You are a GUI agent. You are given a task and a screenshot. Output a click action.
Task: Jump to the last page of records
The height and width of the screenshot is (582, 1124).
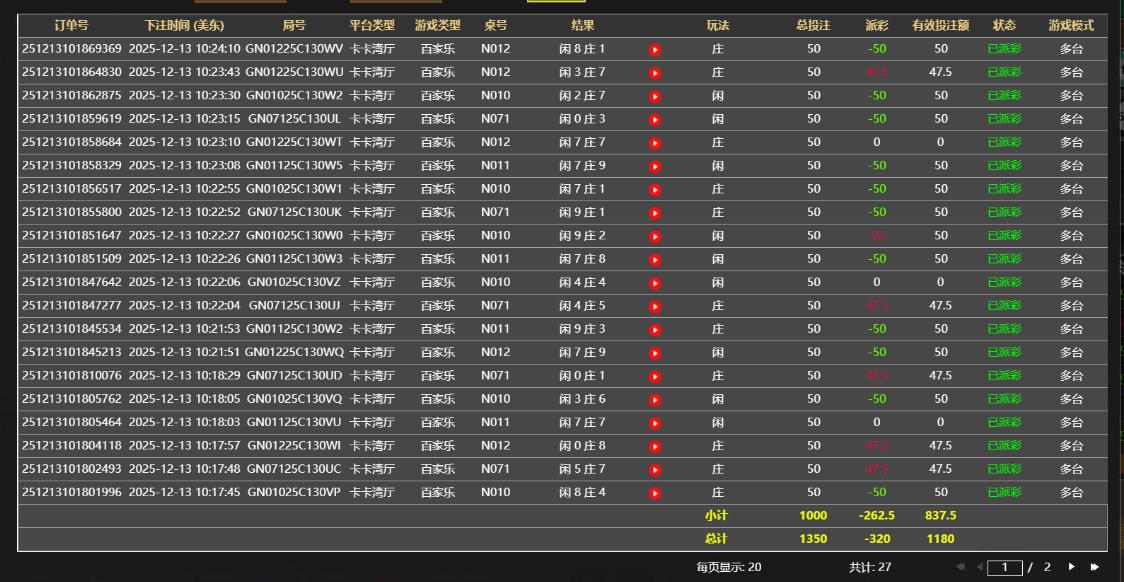[x=1095, y=567]
